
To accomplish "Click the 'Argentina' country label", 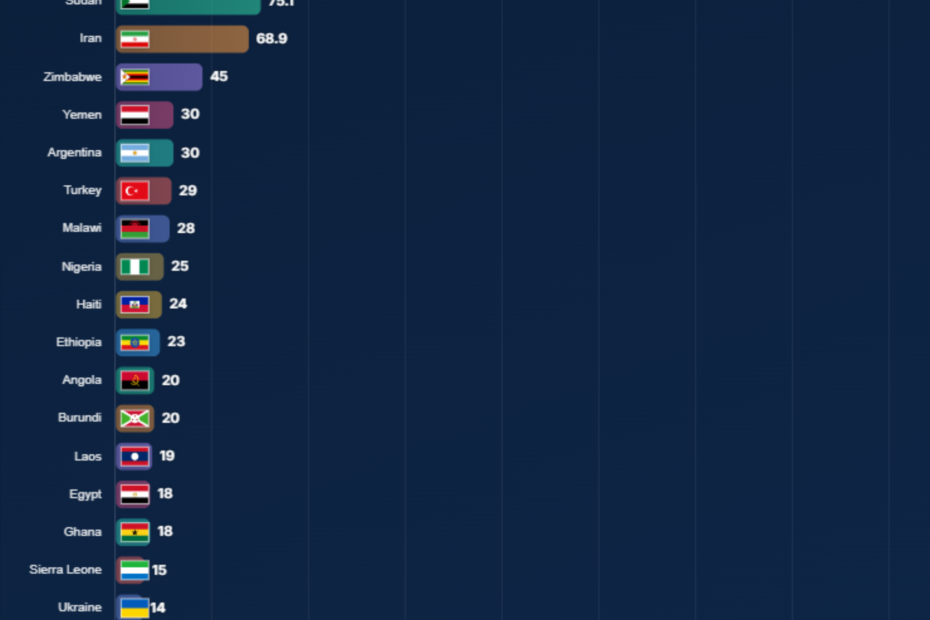I will [74, 152].
